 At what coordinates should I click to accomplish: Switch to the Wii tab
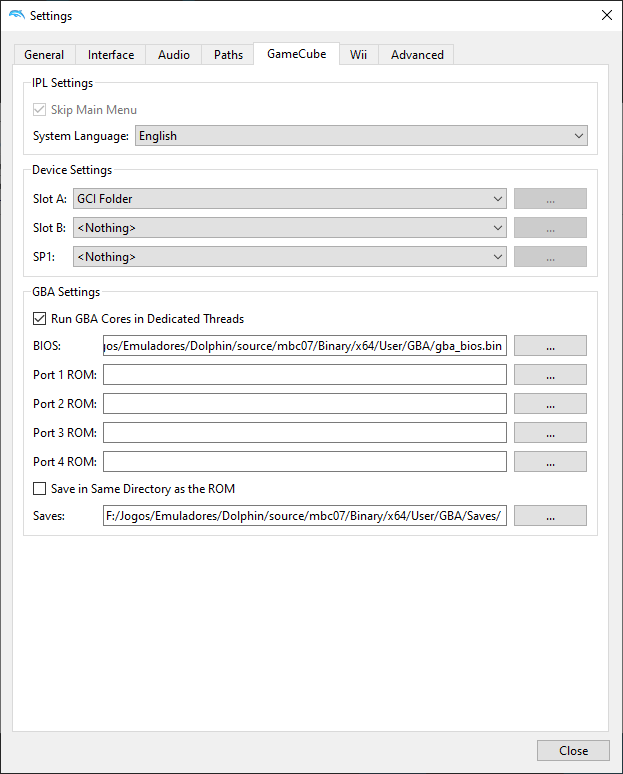point(358,55)
